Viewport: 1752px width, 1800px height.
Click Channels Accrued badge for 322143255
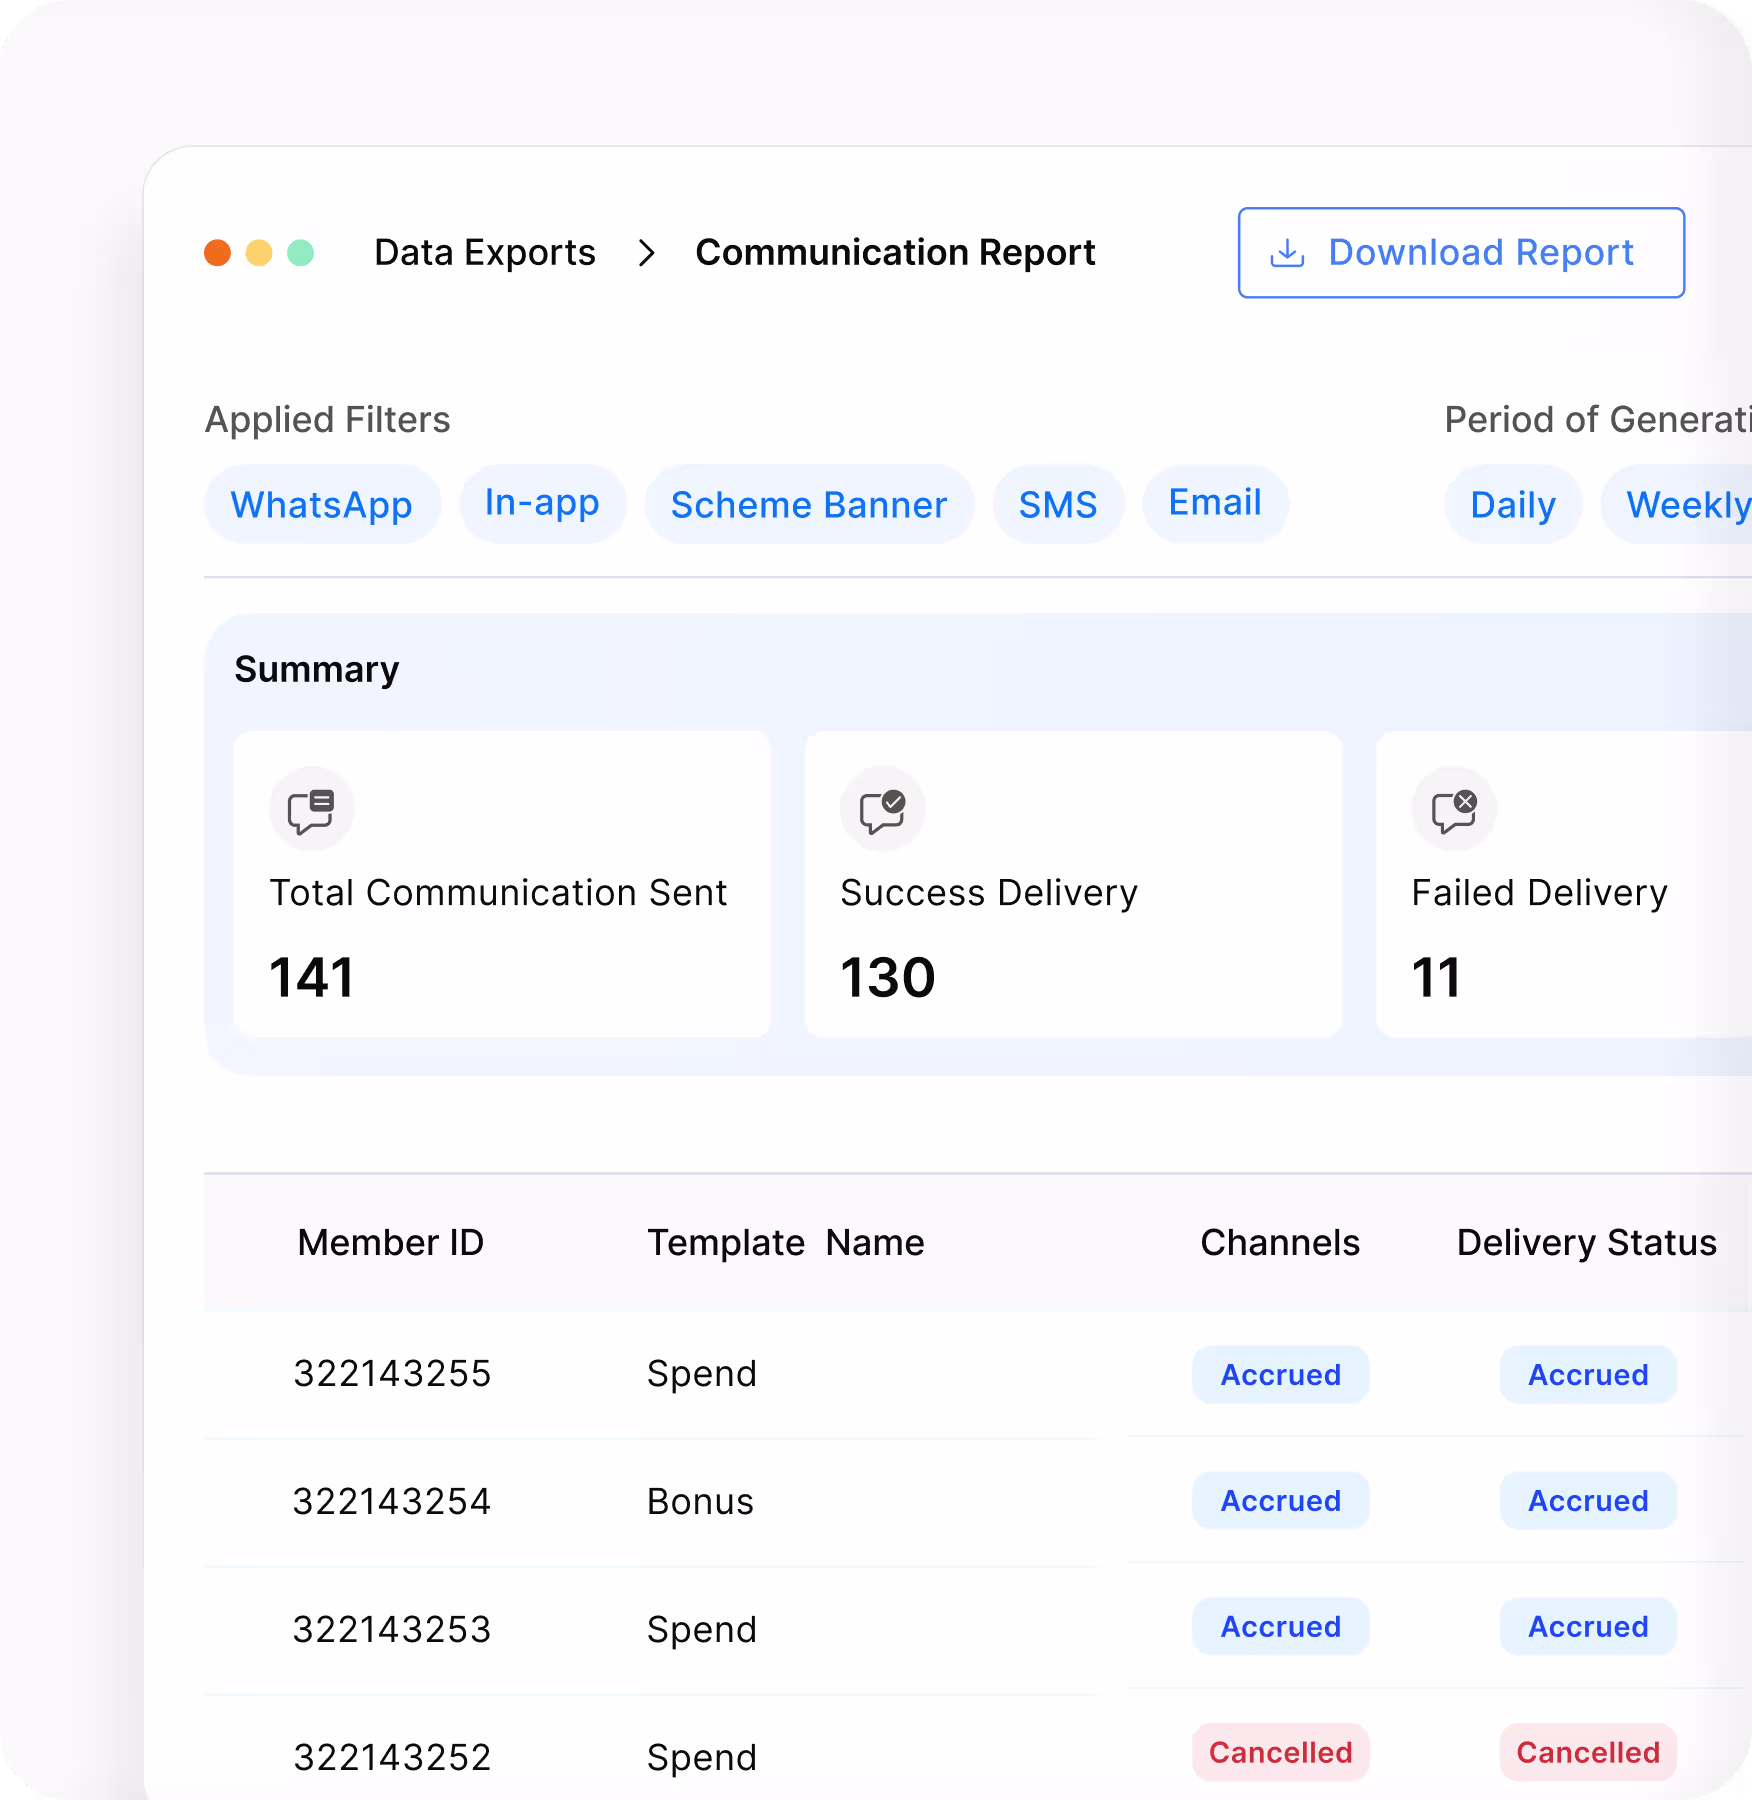1281,1375
